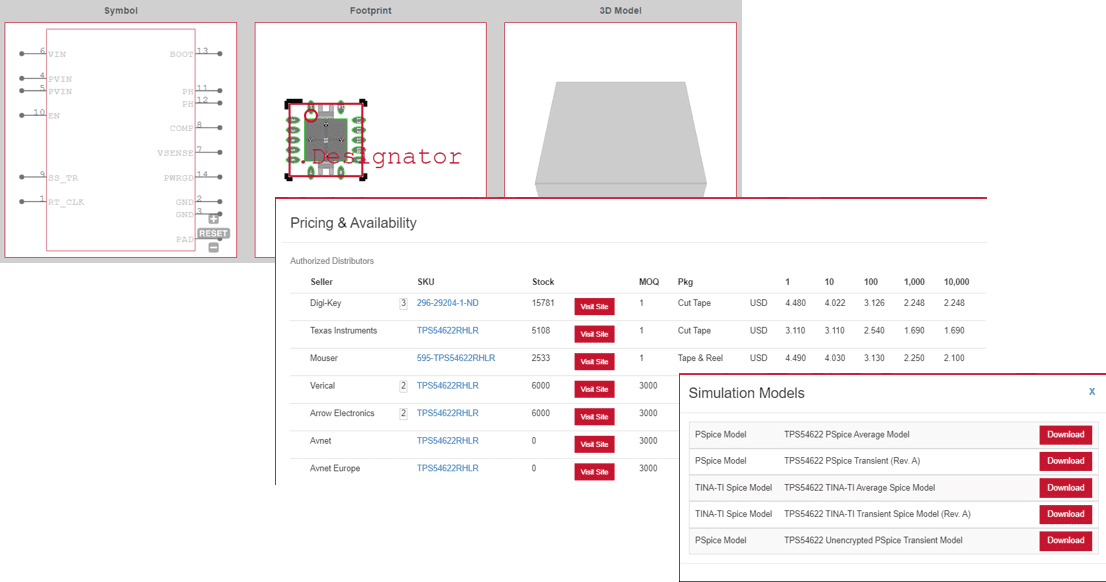
Task: Zoom in using the plus icon
Action: tap(213, 218)
